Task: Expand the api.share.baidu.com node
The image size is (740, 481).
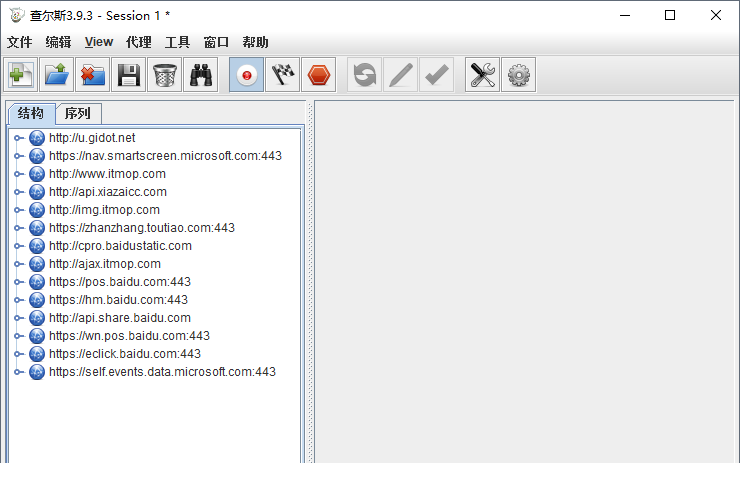Action: pyautogui.click(x=18, y=318)
